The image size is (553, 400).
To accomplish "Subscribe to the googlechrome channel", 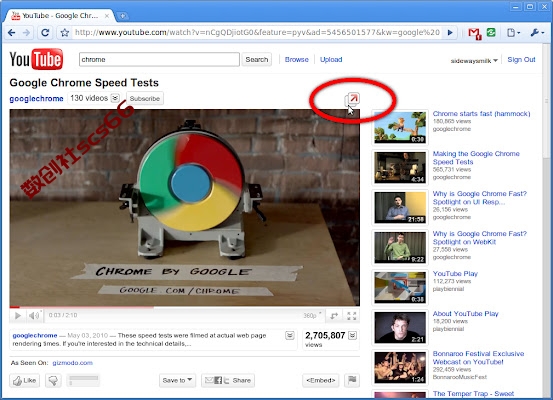I will pos(145,98).
